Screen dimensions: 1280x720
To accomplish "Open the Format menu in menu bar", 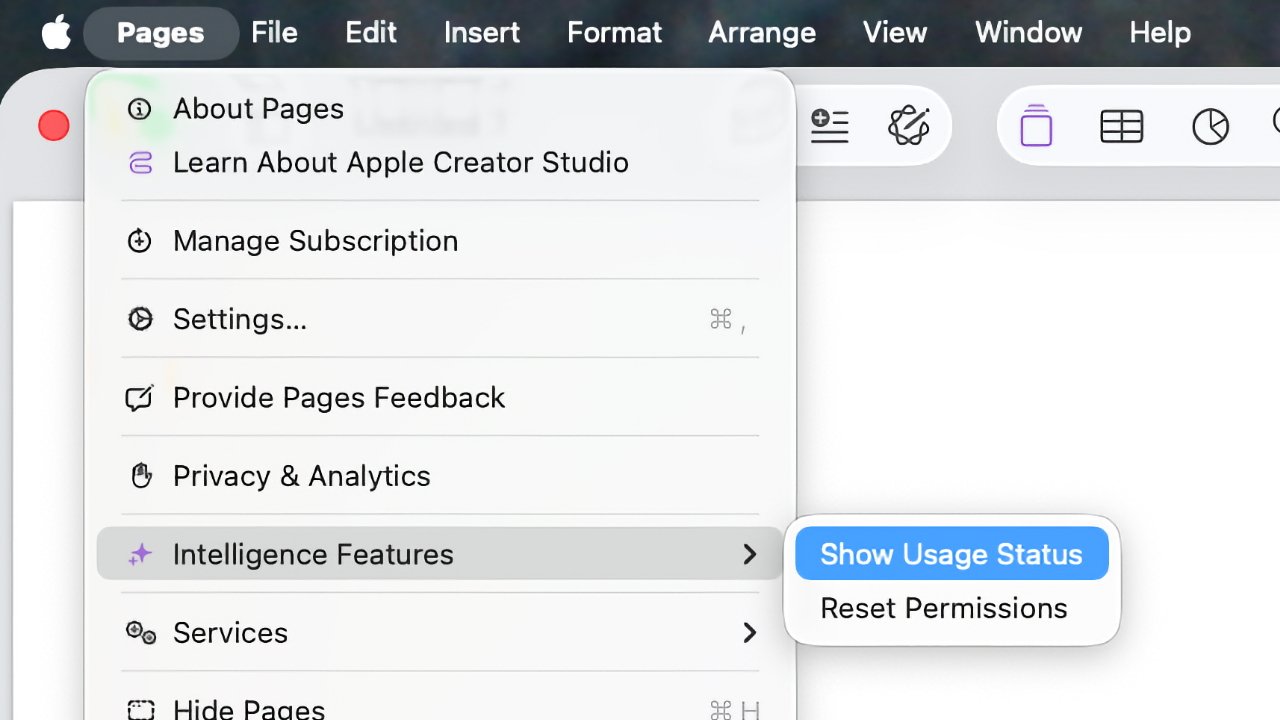I will click(614, 33).
